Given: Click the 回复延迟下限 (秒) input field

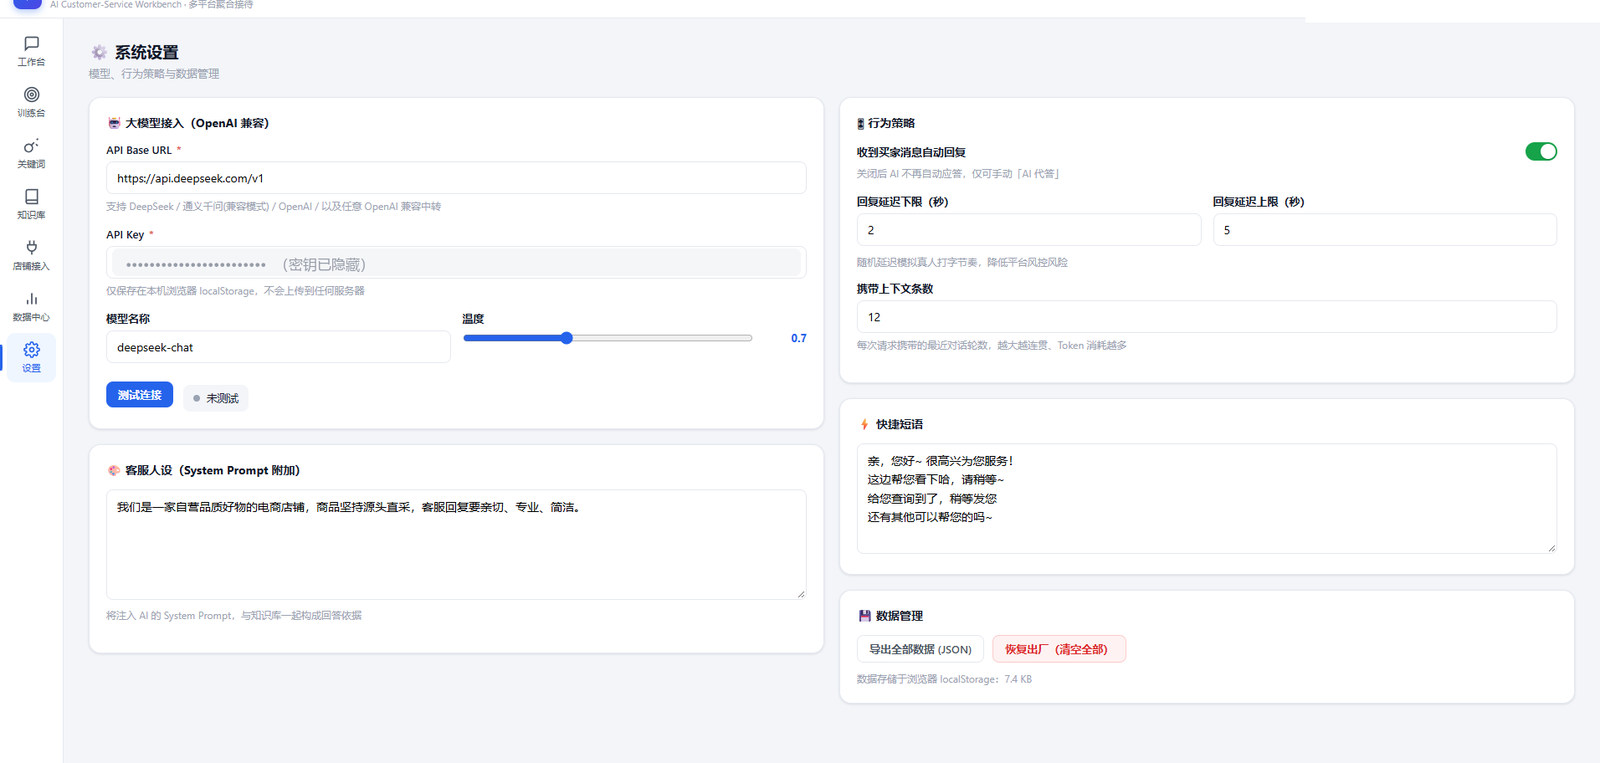Looking at the screenshot, I should tap(1029, 230).
